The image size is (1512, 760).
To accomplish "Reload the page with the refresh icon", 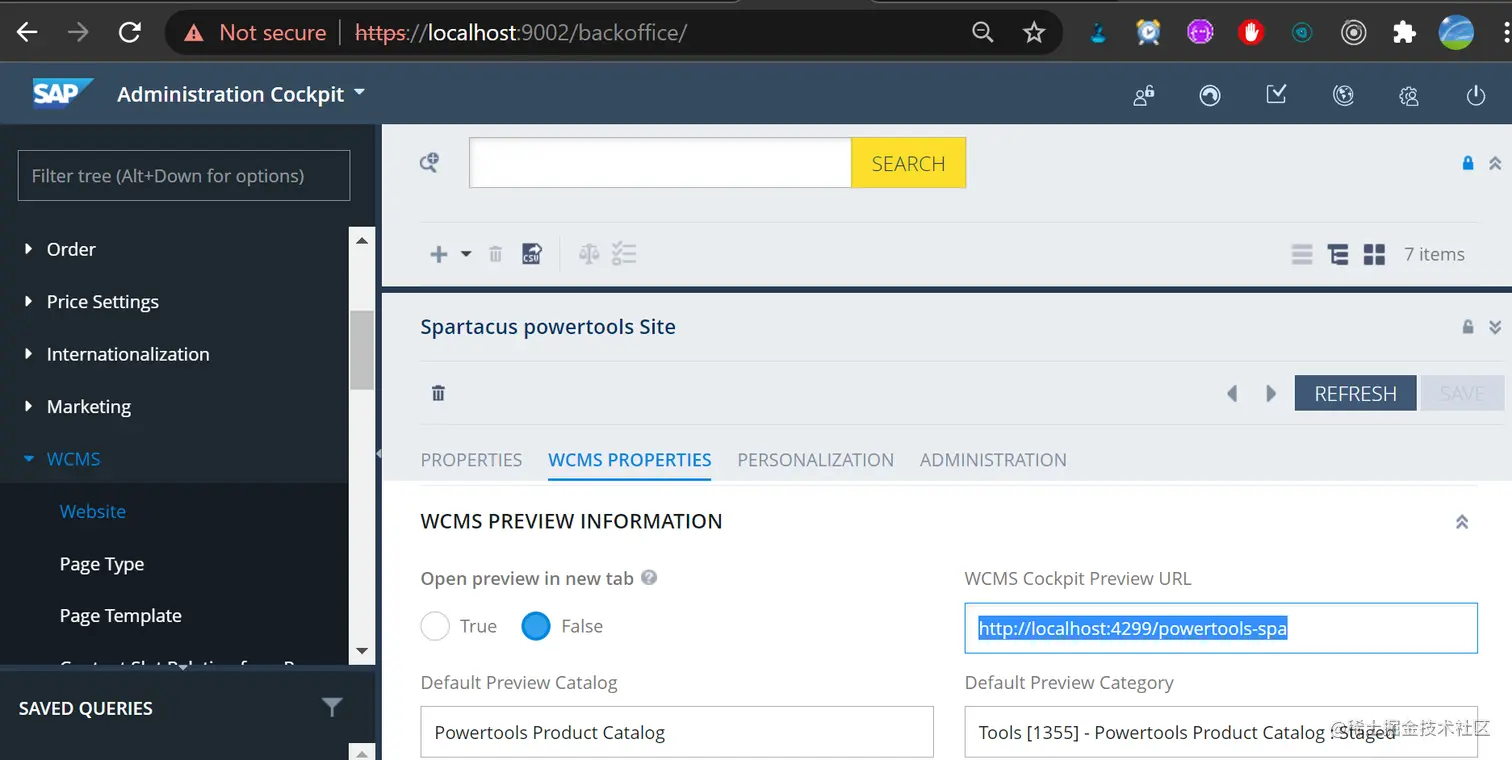I will pyautogui.click(x=130, y=33).
